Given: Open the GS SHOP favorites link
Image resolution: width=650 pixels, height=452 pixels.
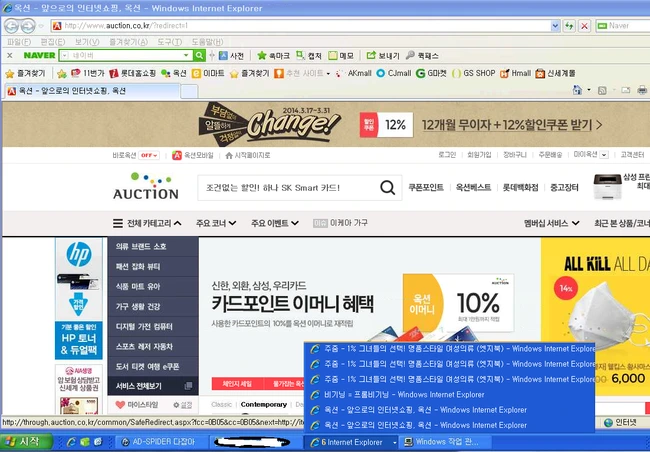Looking at the screenshot, I should pyautogui.click(x=473, y=73).
